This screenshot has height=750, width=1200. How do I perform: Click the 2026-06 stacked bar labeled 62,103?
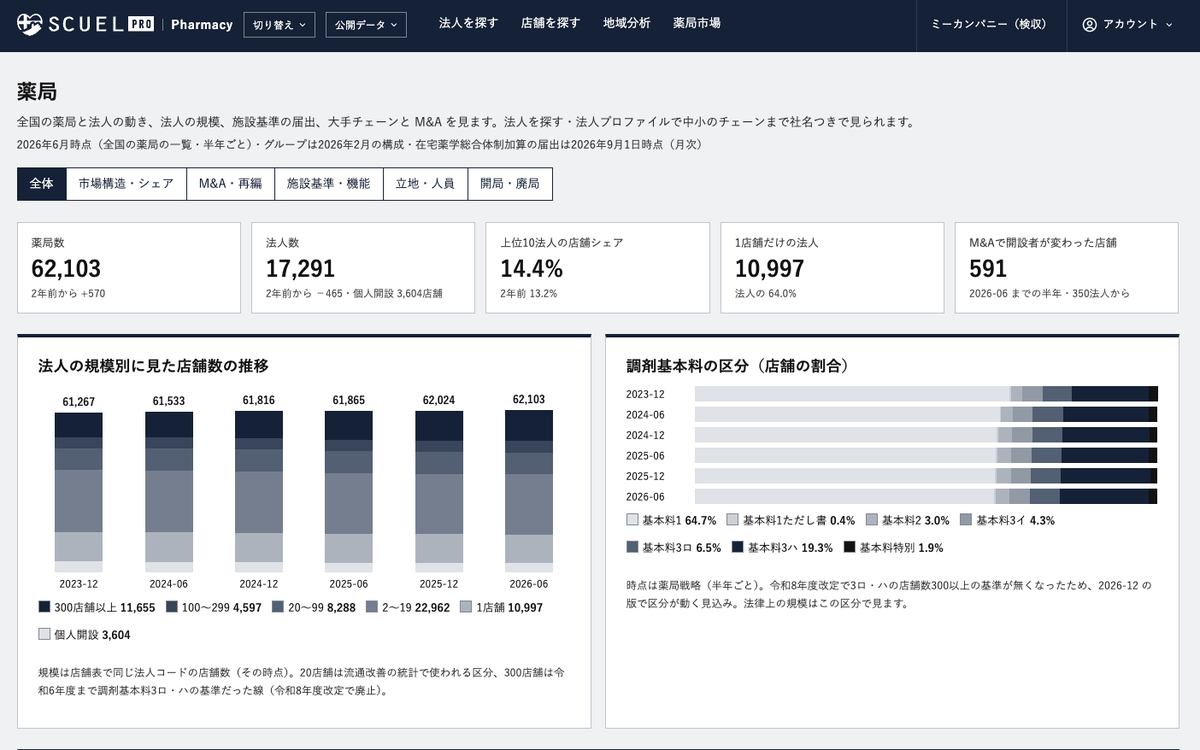(529, 491)
